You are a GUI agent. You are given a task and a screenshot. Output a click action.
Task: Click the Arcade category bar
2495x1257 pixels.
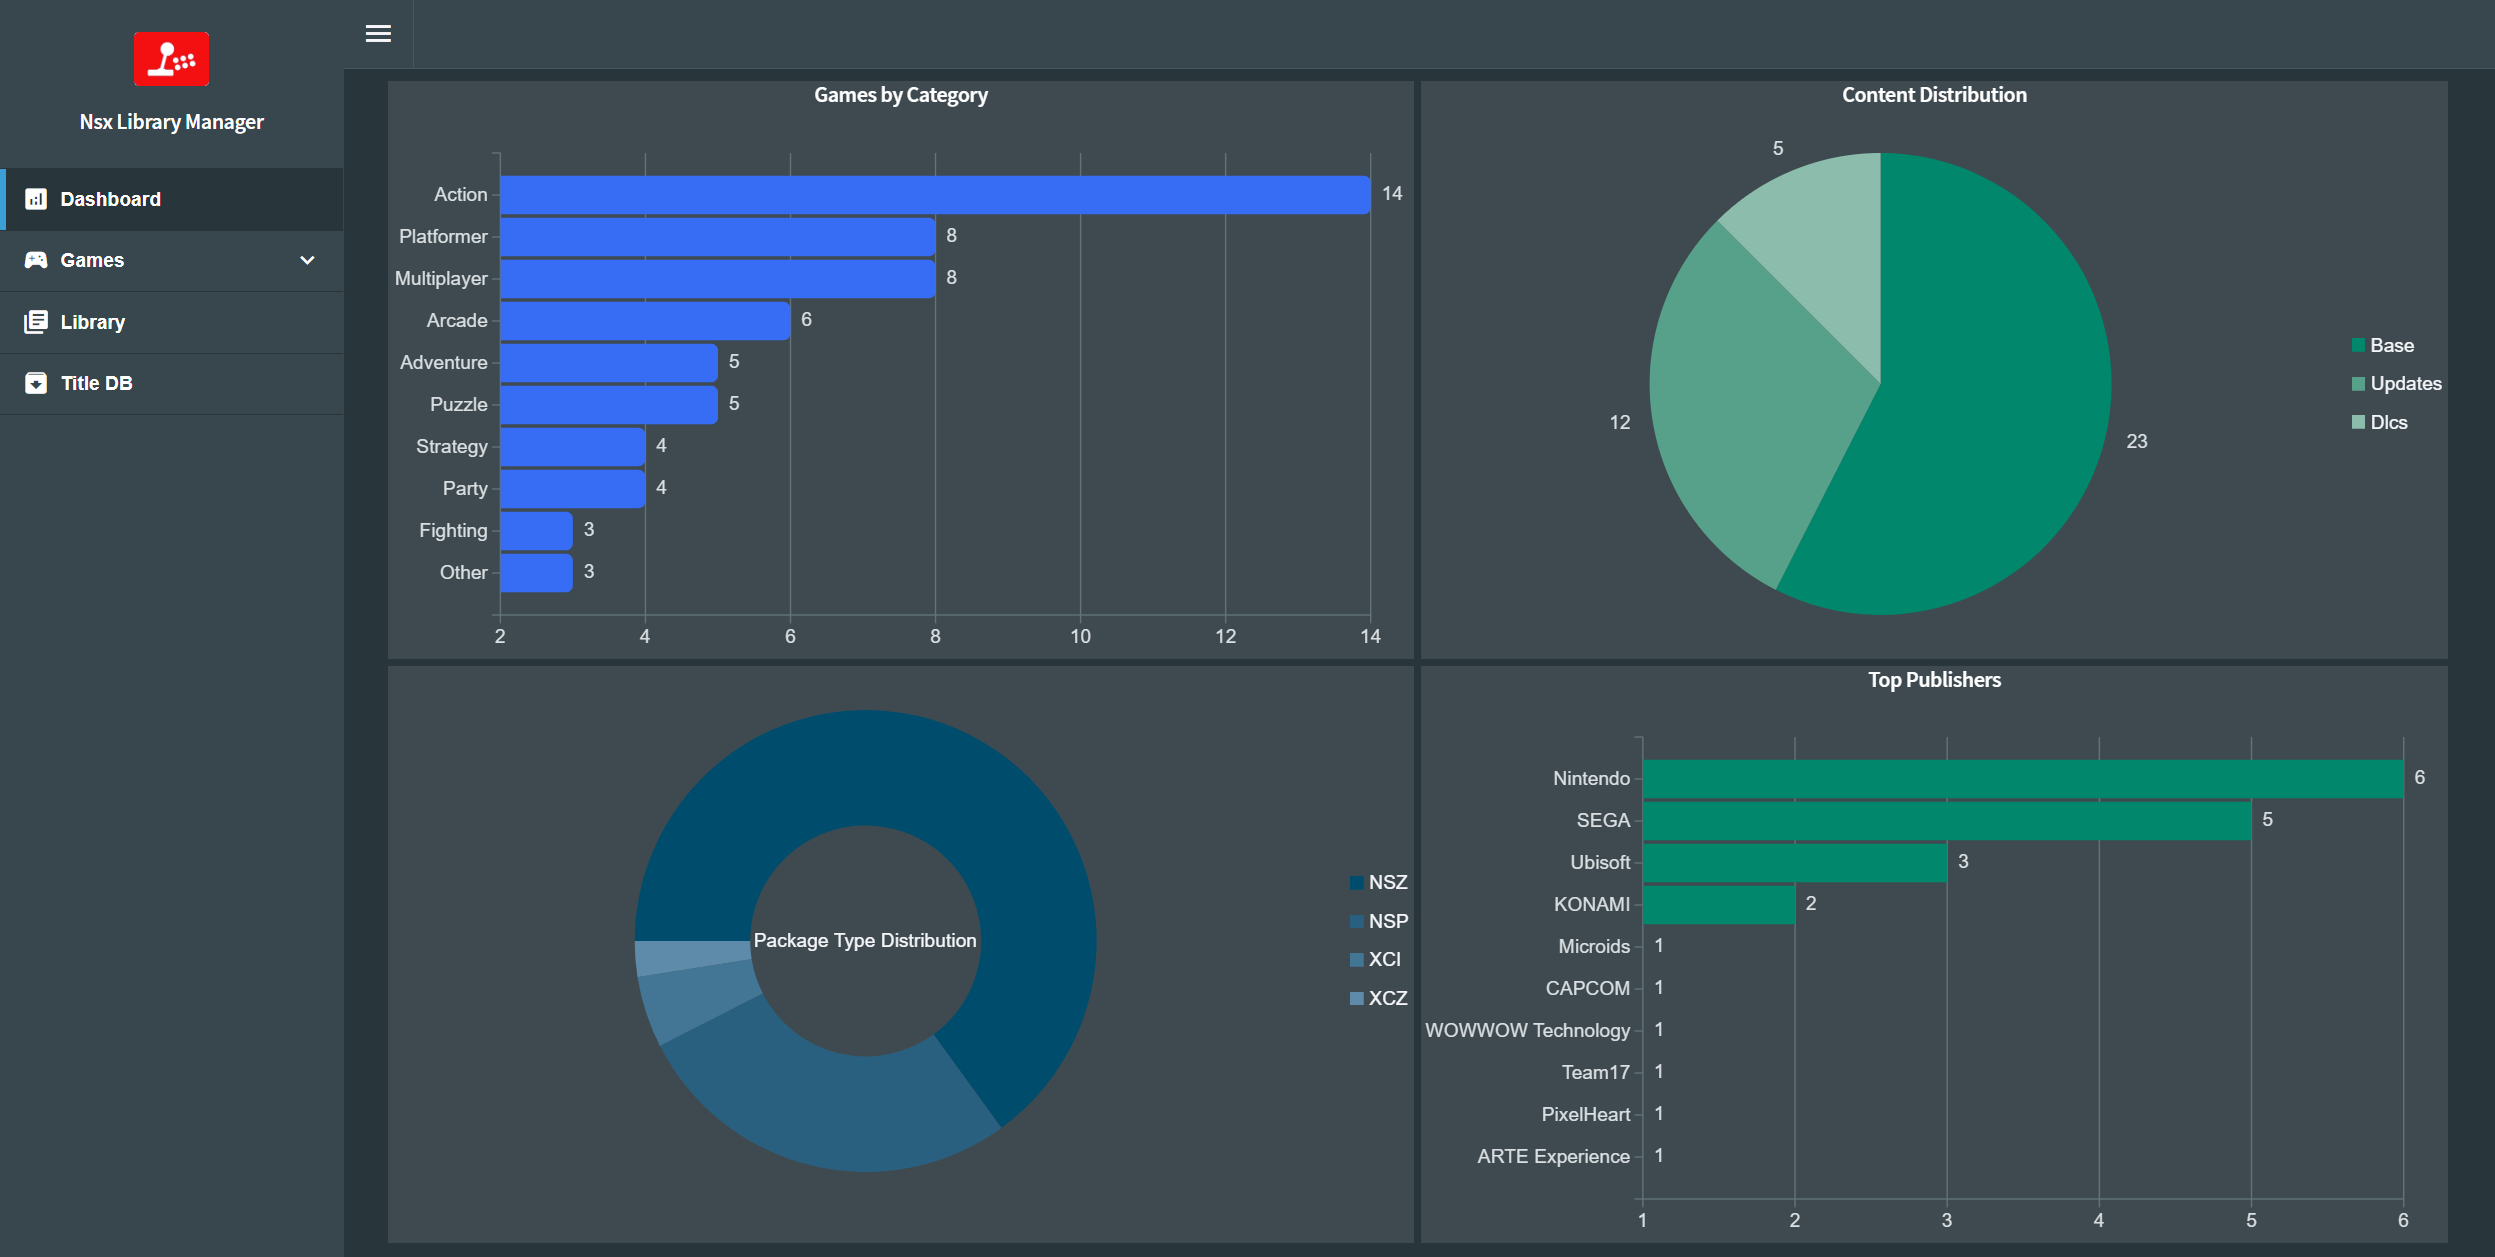(645, 321)
